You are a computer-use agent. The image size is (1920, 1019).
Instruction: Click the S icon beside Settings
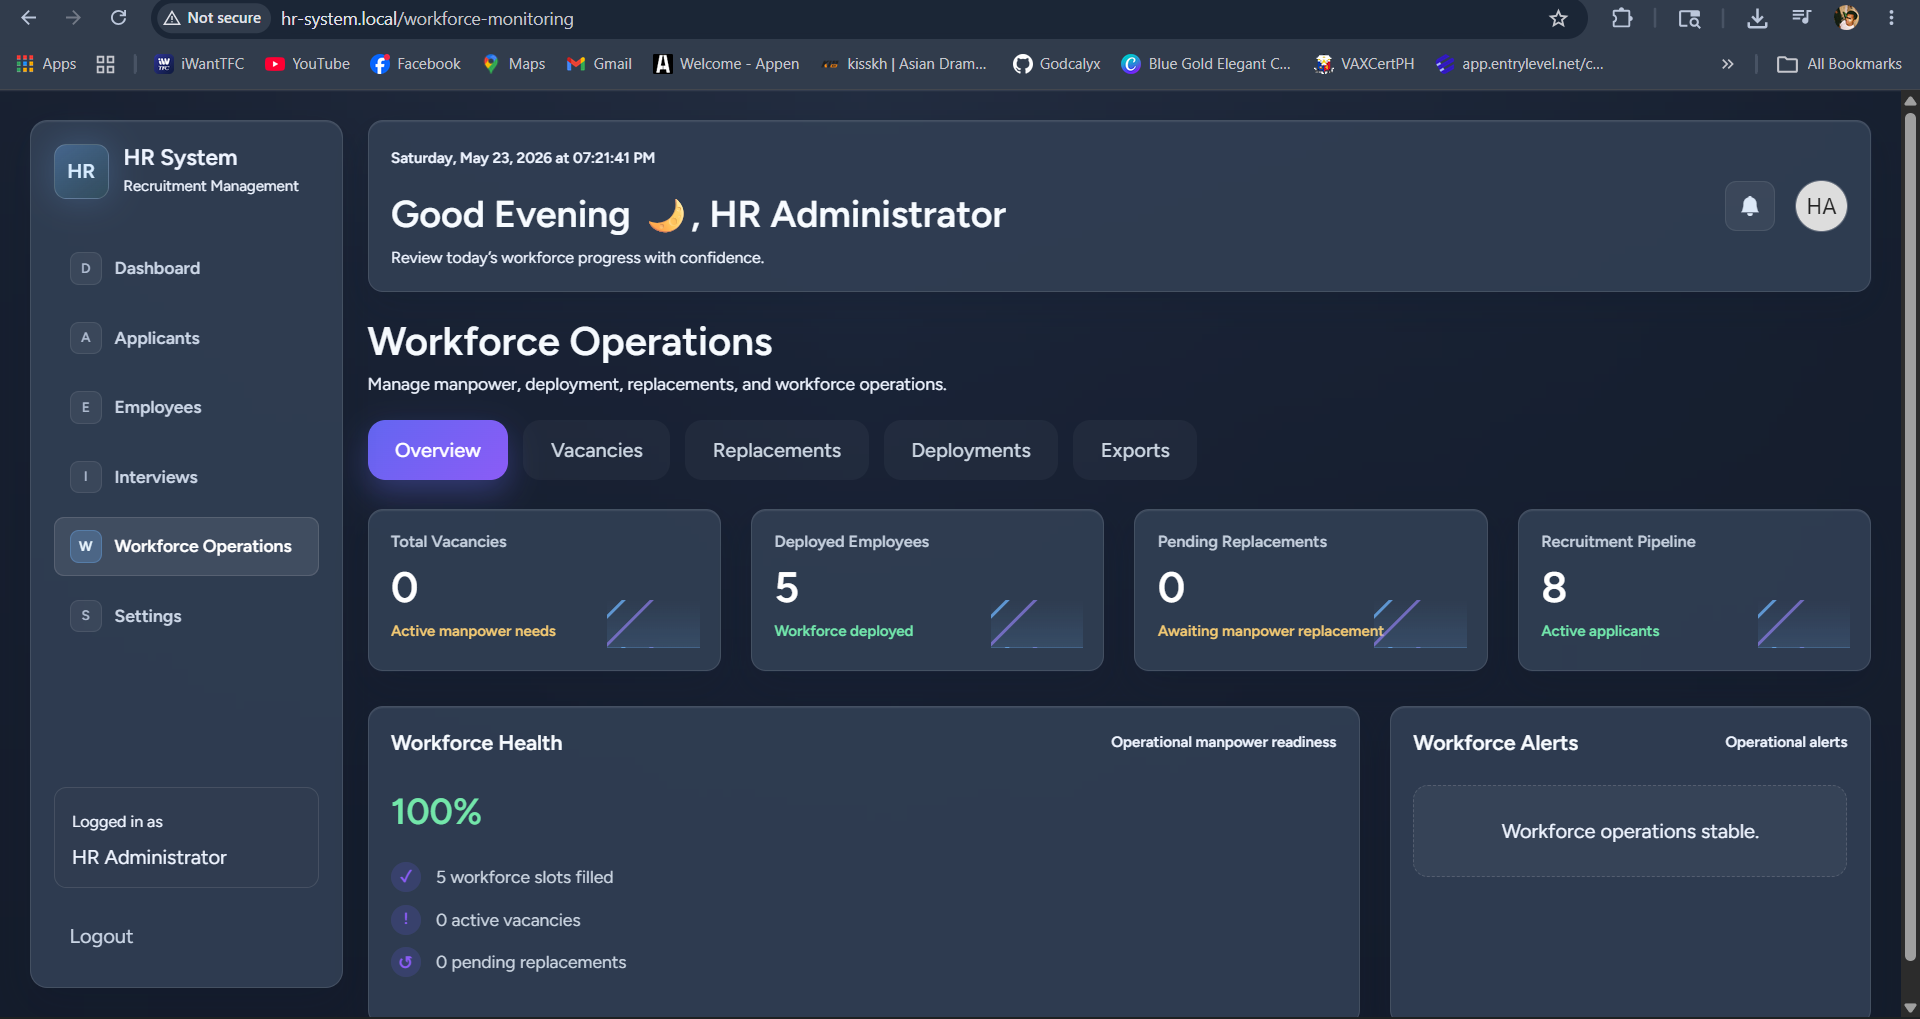tap(86, 616)
